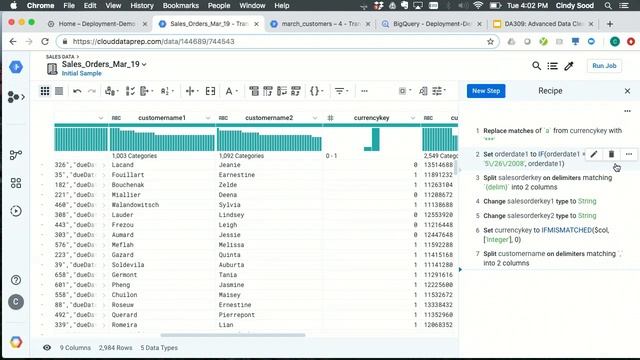640x360 pixels.
Task: Open the flow-branch icon in sidebar
Action: pyautogui.click(x=16, y=155)
